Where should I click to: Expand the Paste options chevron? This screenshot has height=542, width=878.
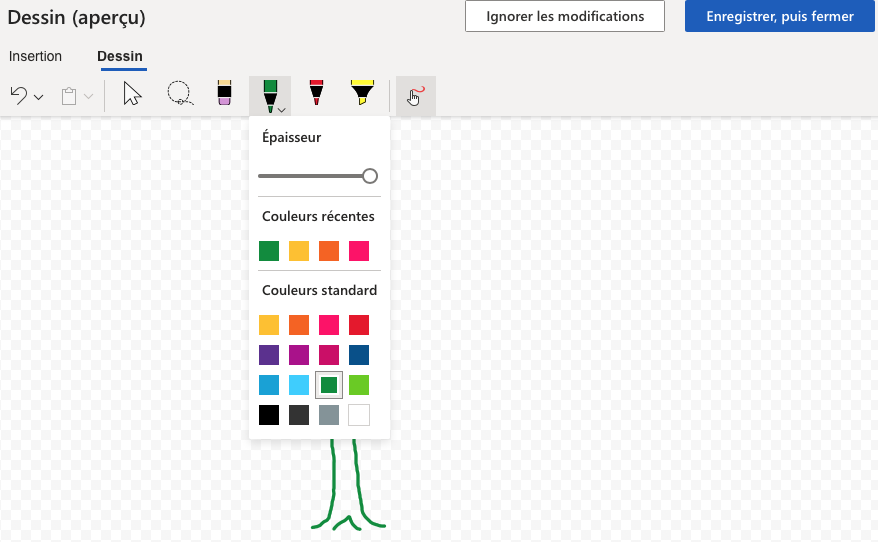point(88,97)
